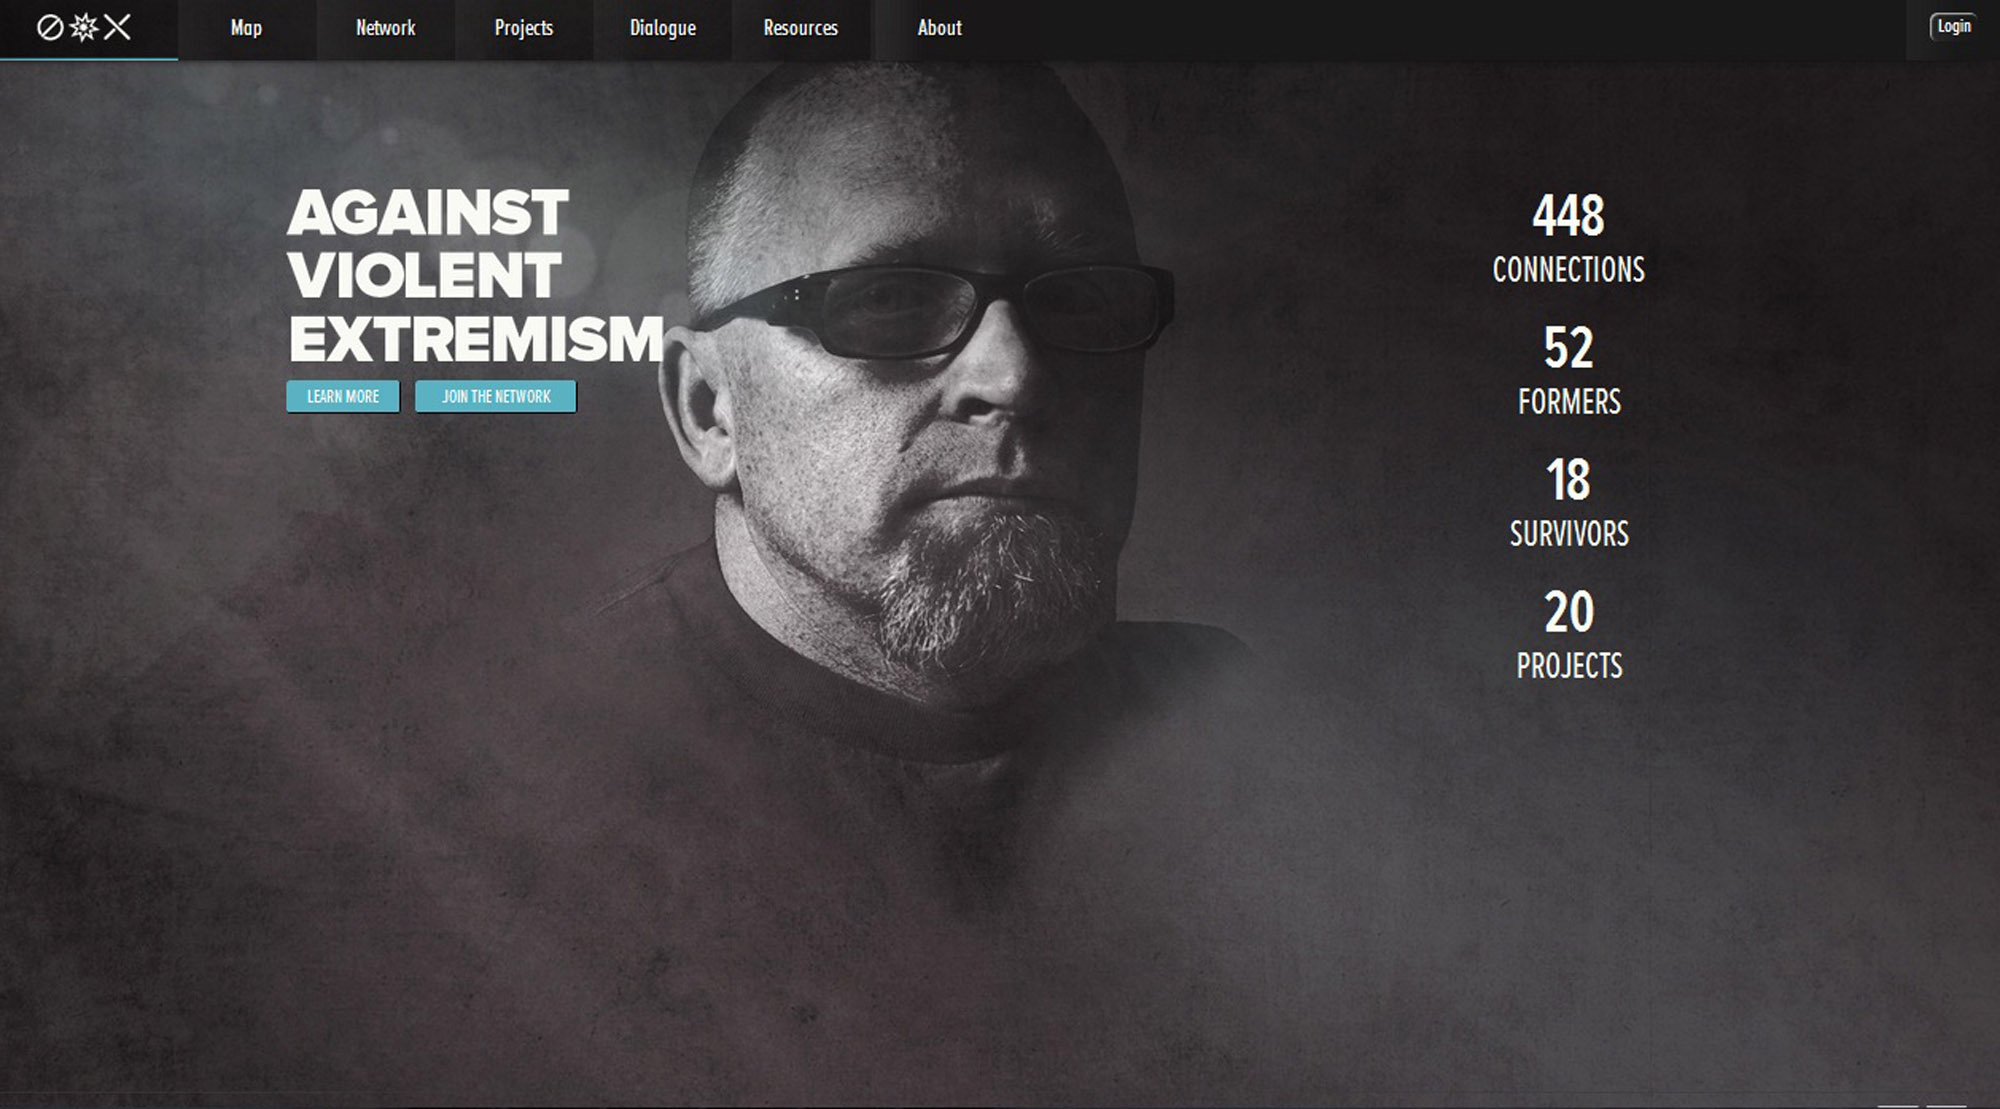Select the first slide indicator bar at the bottom
Viewport: 2000px width, 1109px height.
tap(1897, 1105)
